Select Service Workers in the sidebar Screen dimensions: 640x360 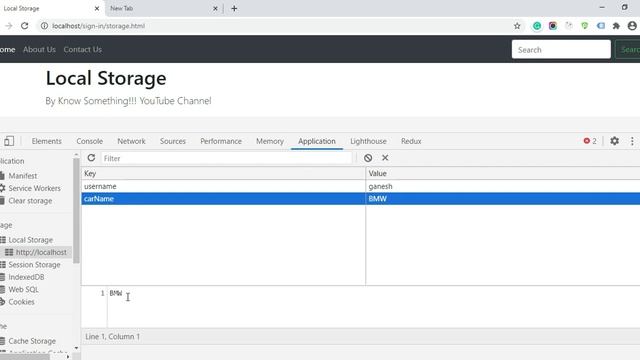coord(34,188)
